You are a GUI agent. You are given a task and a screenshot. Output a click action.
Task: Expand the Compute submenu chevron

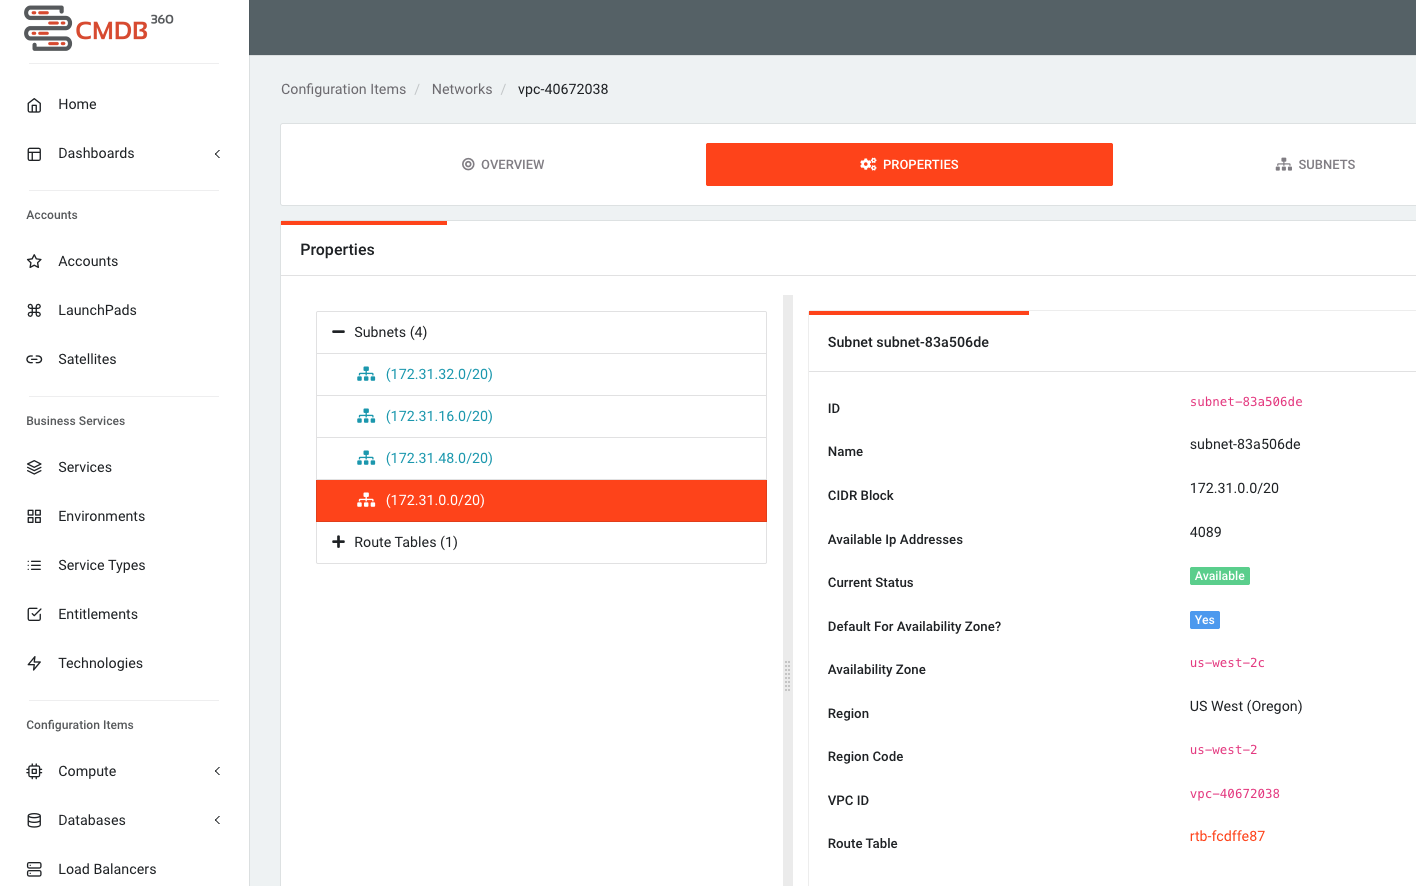pyautogui.click(x=217, y=772)
